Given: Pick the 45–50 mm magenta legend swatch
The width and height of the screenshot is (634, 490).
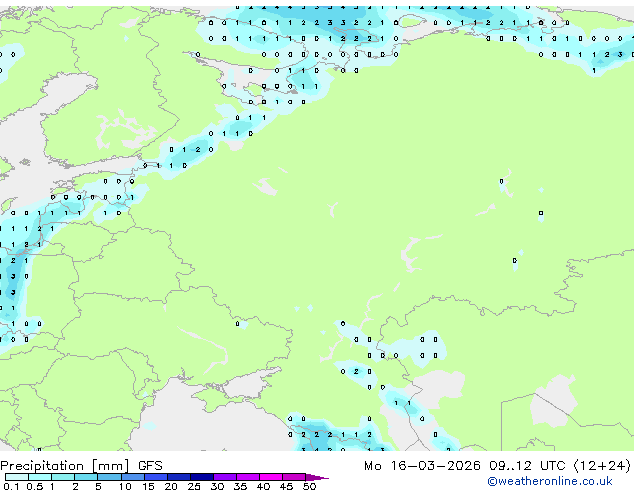Looking at the screenshot, I should click(294, 477).
